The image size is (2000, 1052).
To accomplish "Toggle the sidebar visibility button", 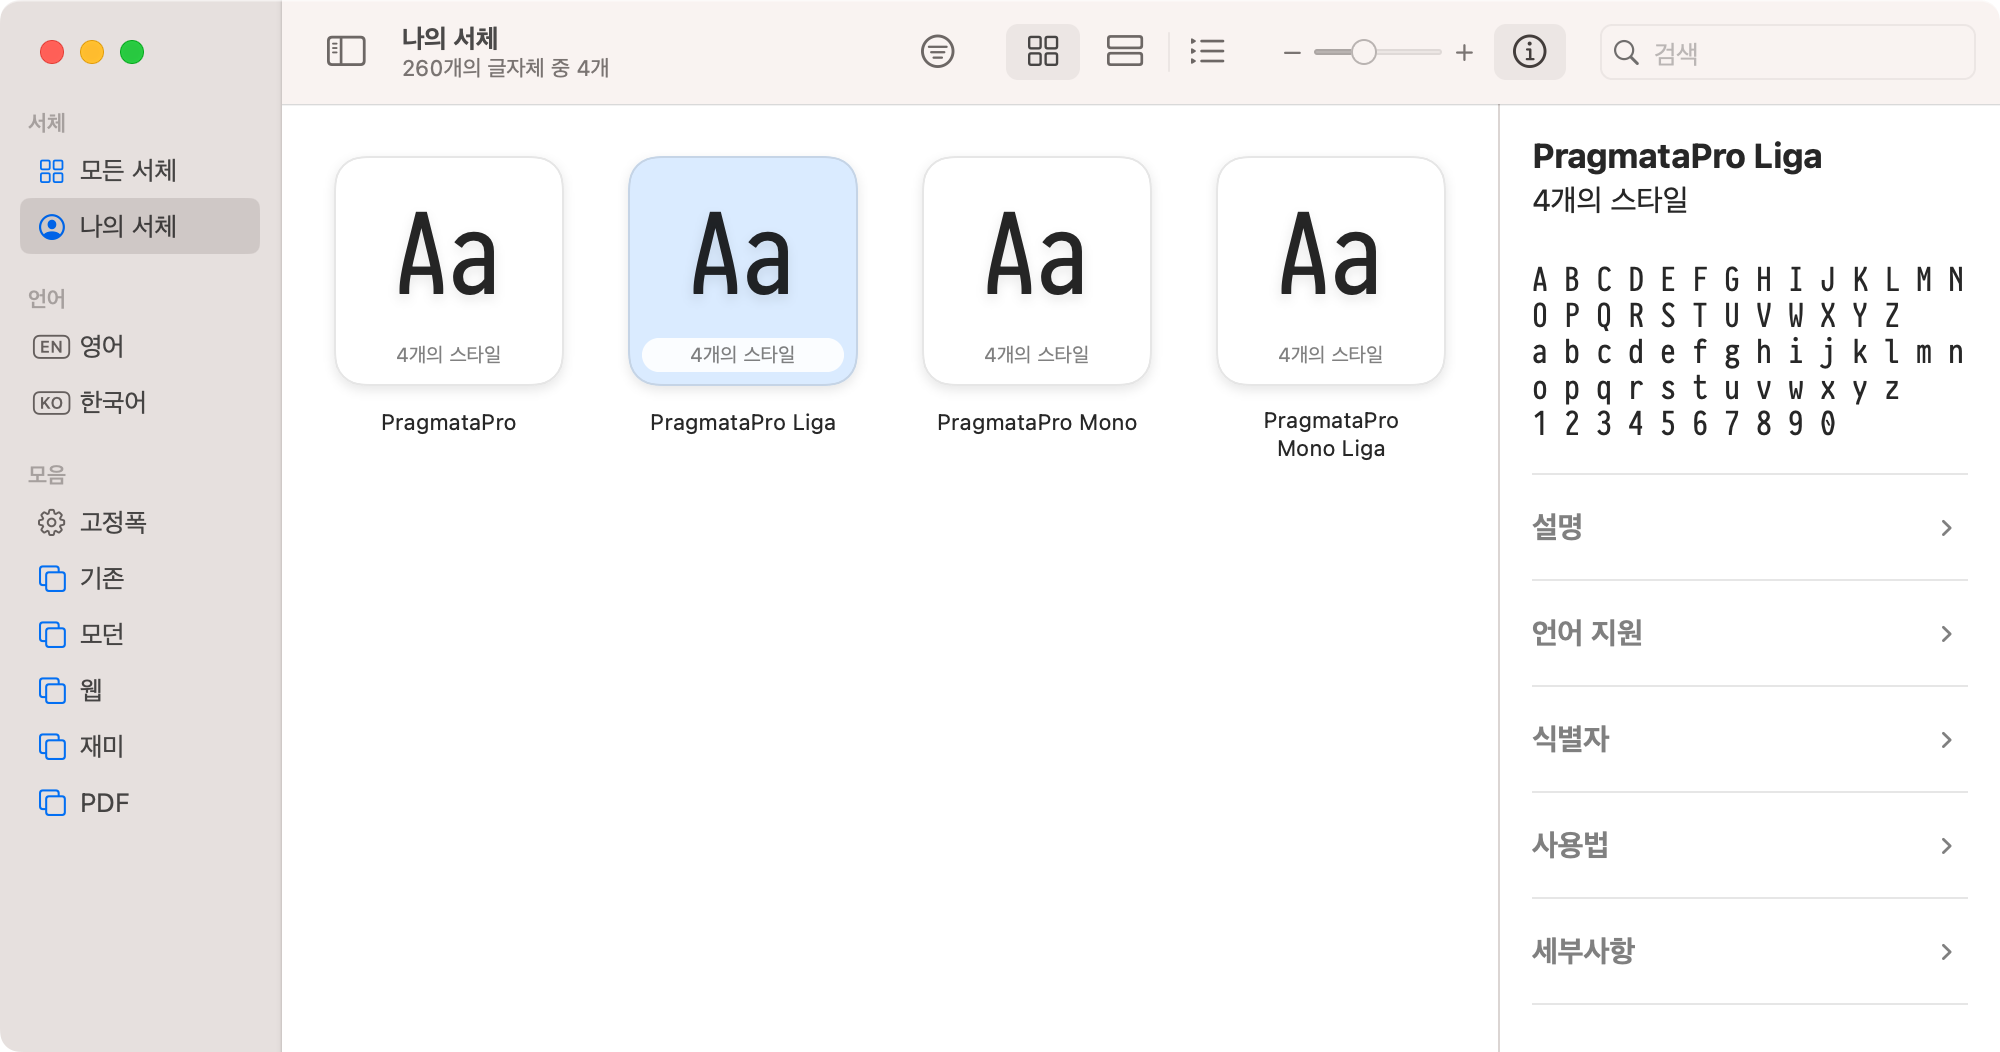I will (346, 51).
